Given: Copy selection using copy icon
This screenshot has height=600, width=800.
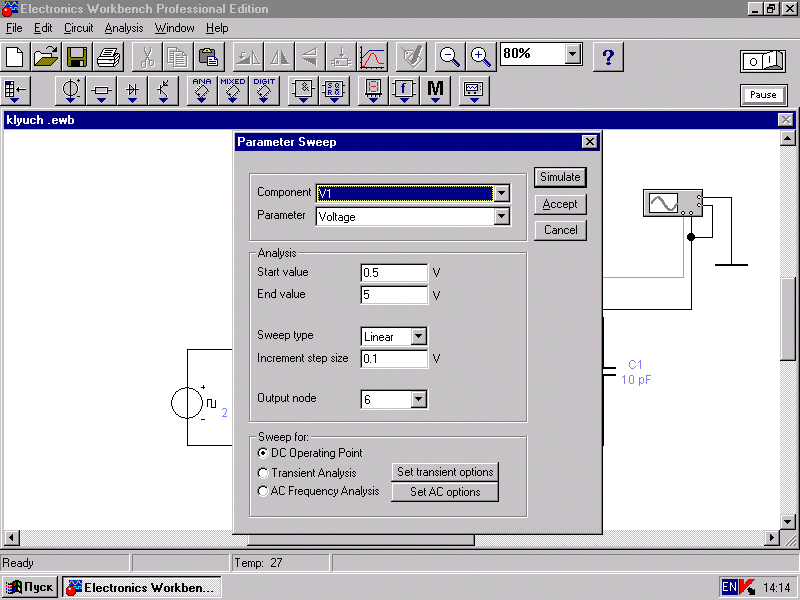Looking at the screenshot, I should point(178,57).
